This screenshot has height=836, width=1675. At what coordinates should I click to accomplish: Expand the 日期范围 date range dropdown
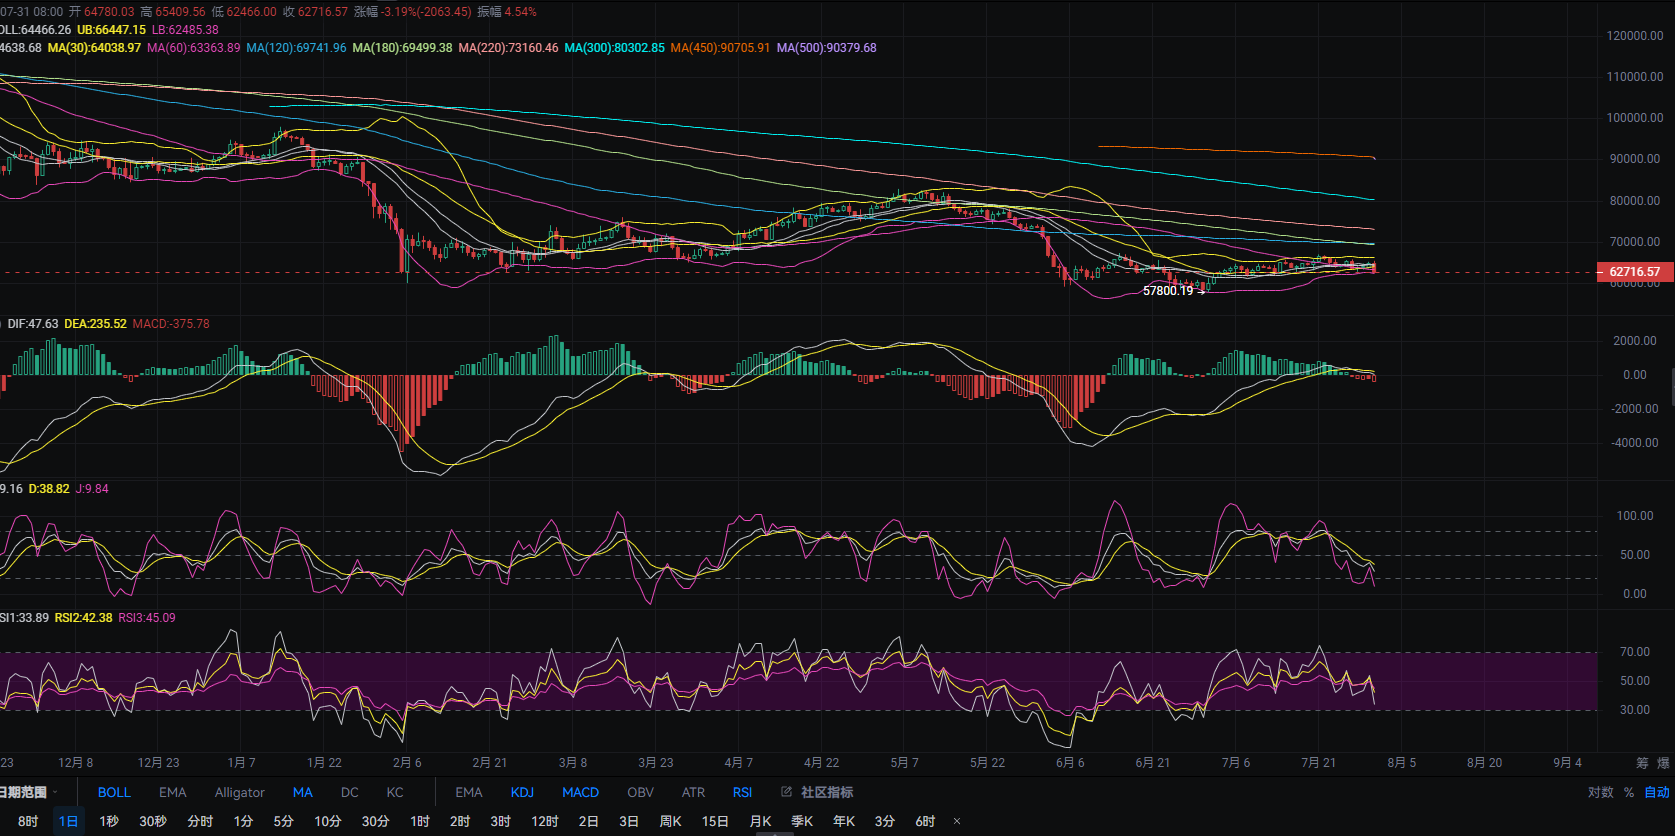coord(27,792)
